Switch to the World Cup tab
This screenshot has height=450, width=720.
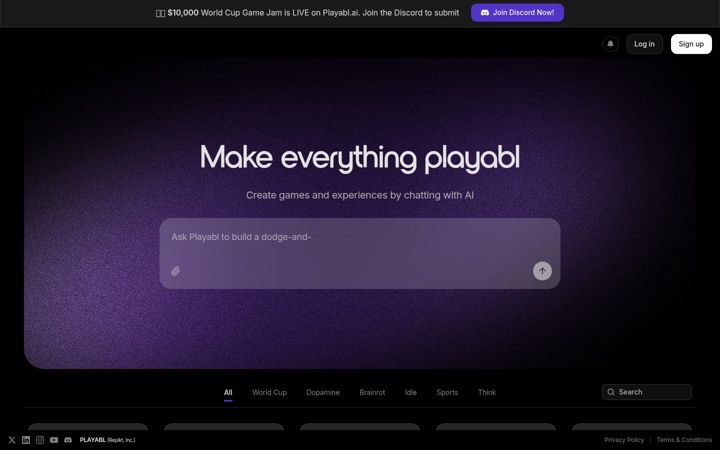tap(270, 392)
